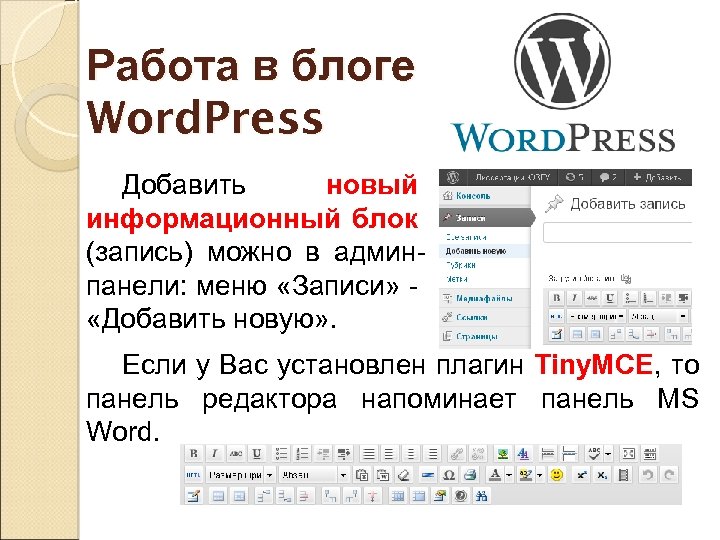Decrease indent in large TinyMCE toolbar
The image size is (720, 540).
tap(323, 454)
